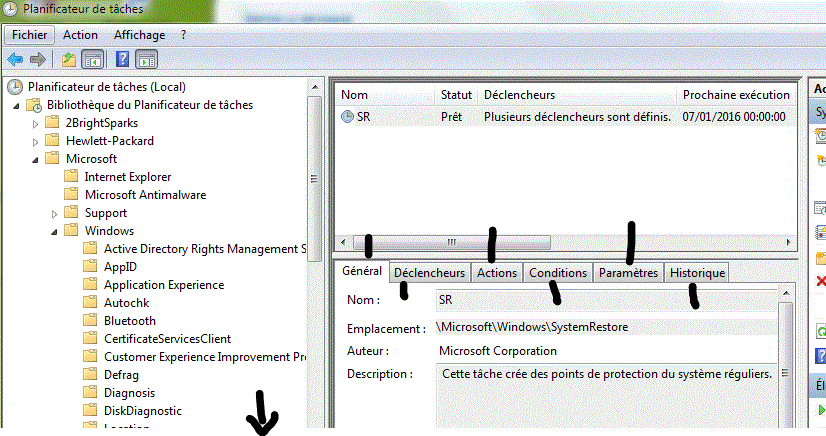Open the Fichier menu
The height and width of the screenshot is (436, 826).
point(30,35)
